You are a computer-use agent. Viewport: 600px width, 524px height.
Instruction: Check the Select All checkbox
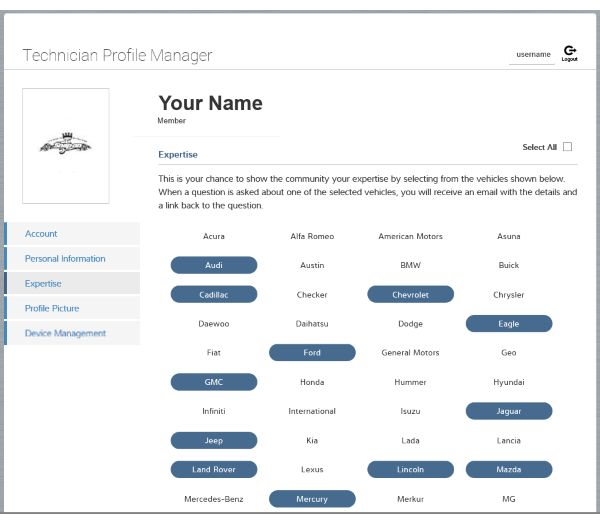coord(568,147)
